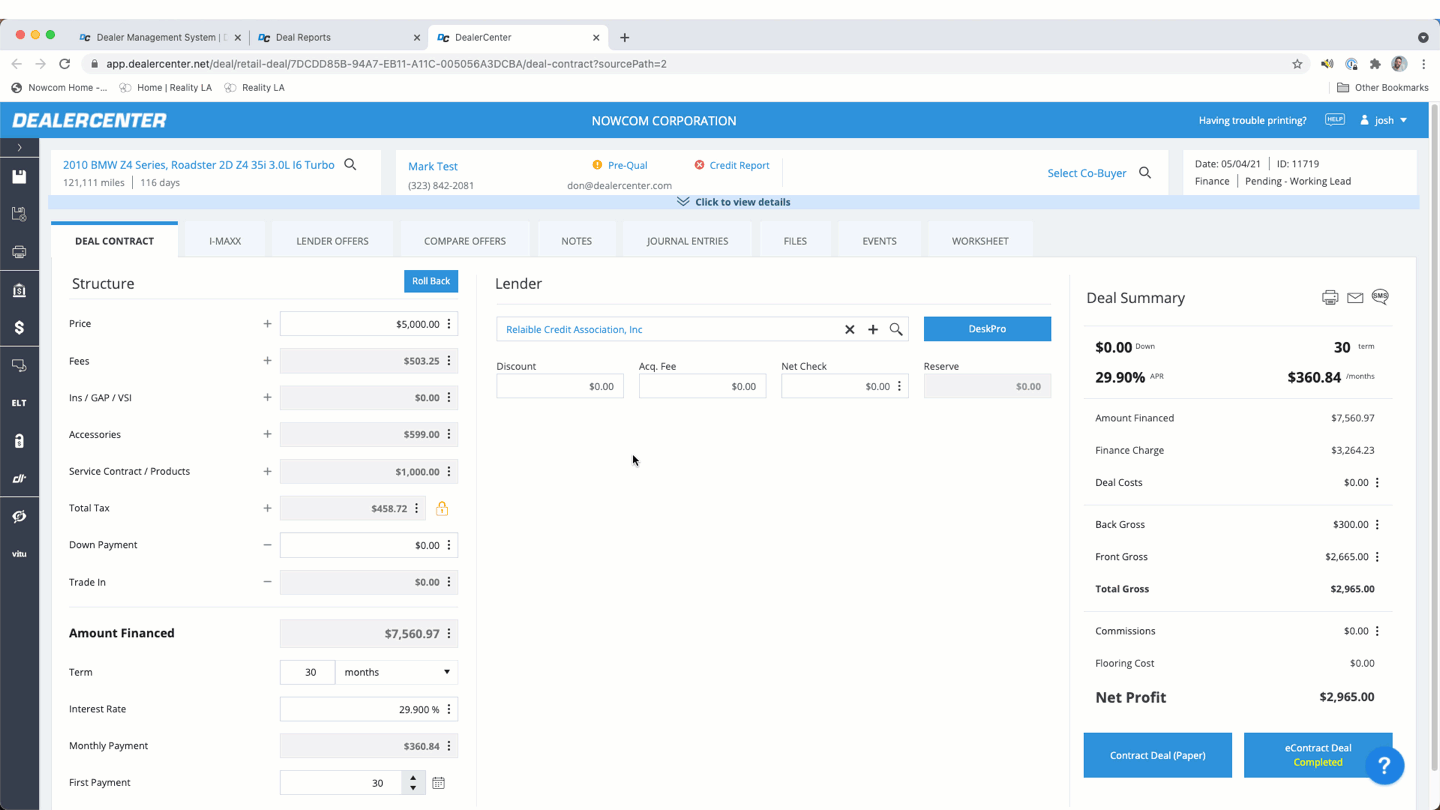Expand Price with the plus sign
The height and width of the screenshot is (810, 1440).
point(267,324)
